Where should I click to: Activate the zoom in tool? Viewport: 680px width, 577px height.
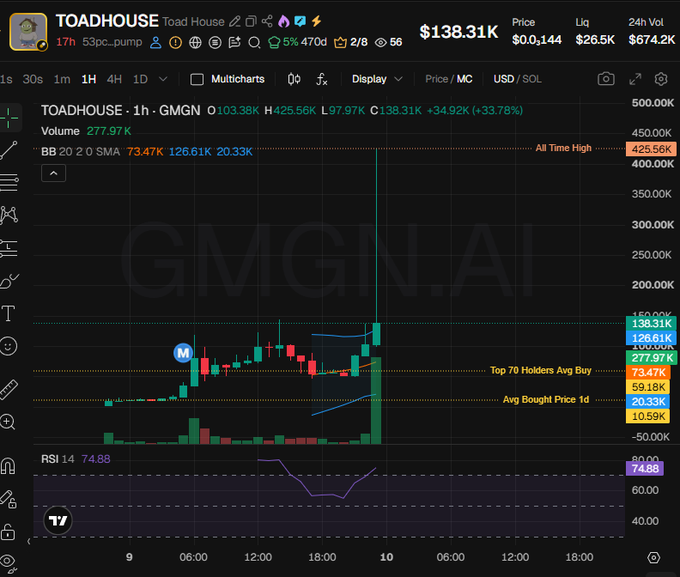[x=8, y=422]
